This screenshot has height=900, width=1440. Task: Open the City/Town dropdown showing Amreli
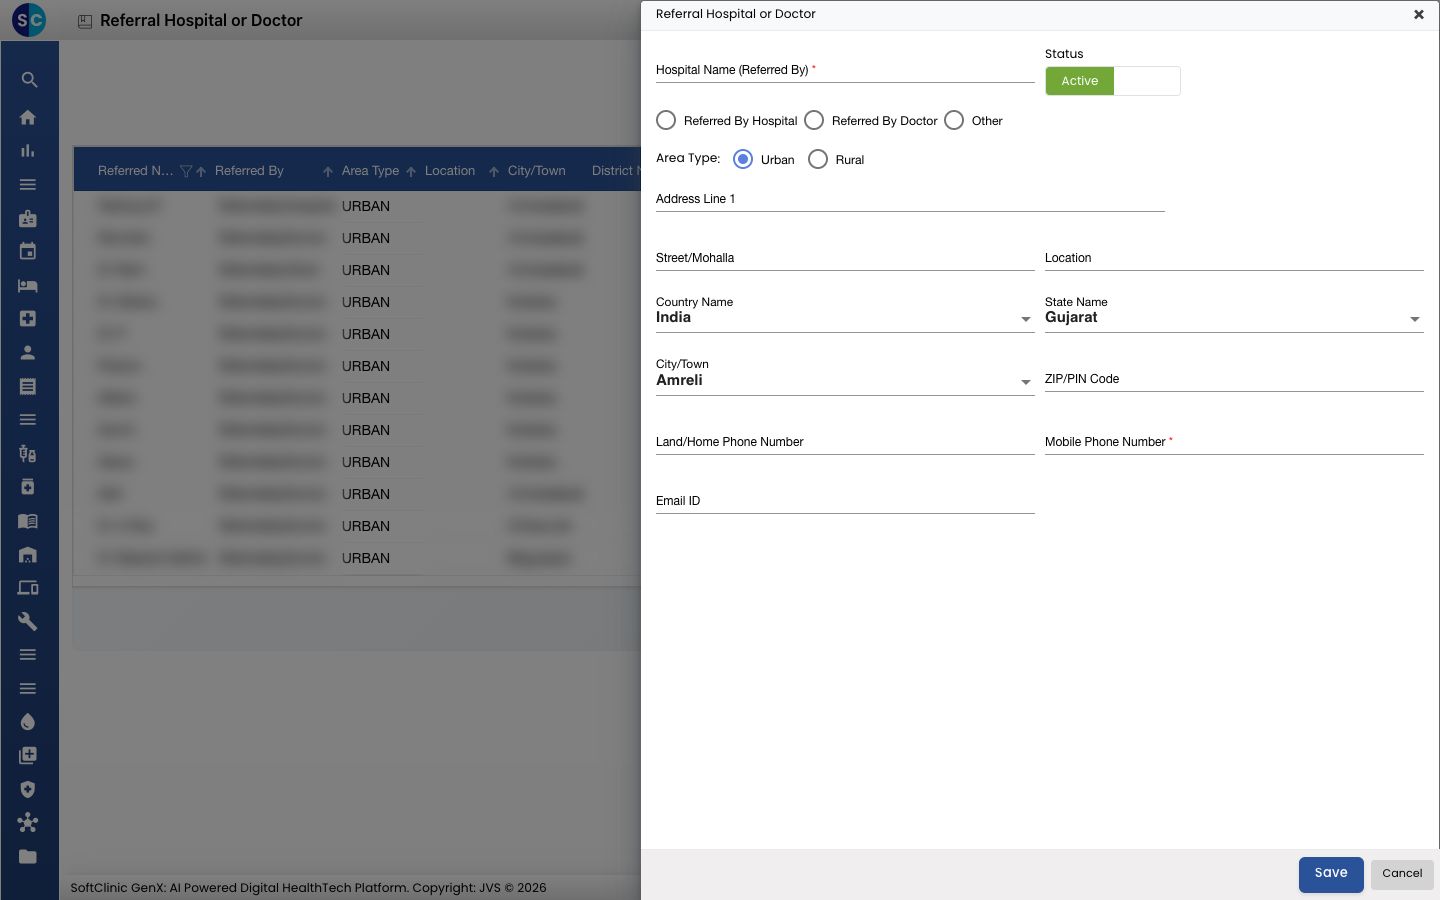[845, 381]
